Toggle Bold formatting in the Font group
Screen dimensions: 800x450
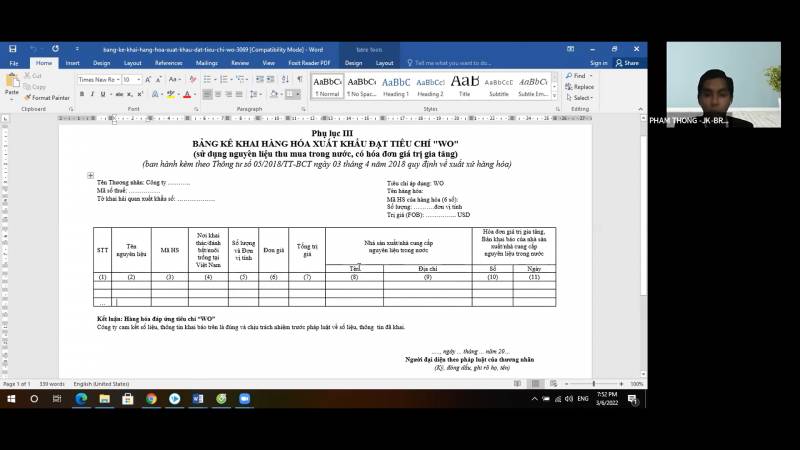tap(81, 94)
